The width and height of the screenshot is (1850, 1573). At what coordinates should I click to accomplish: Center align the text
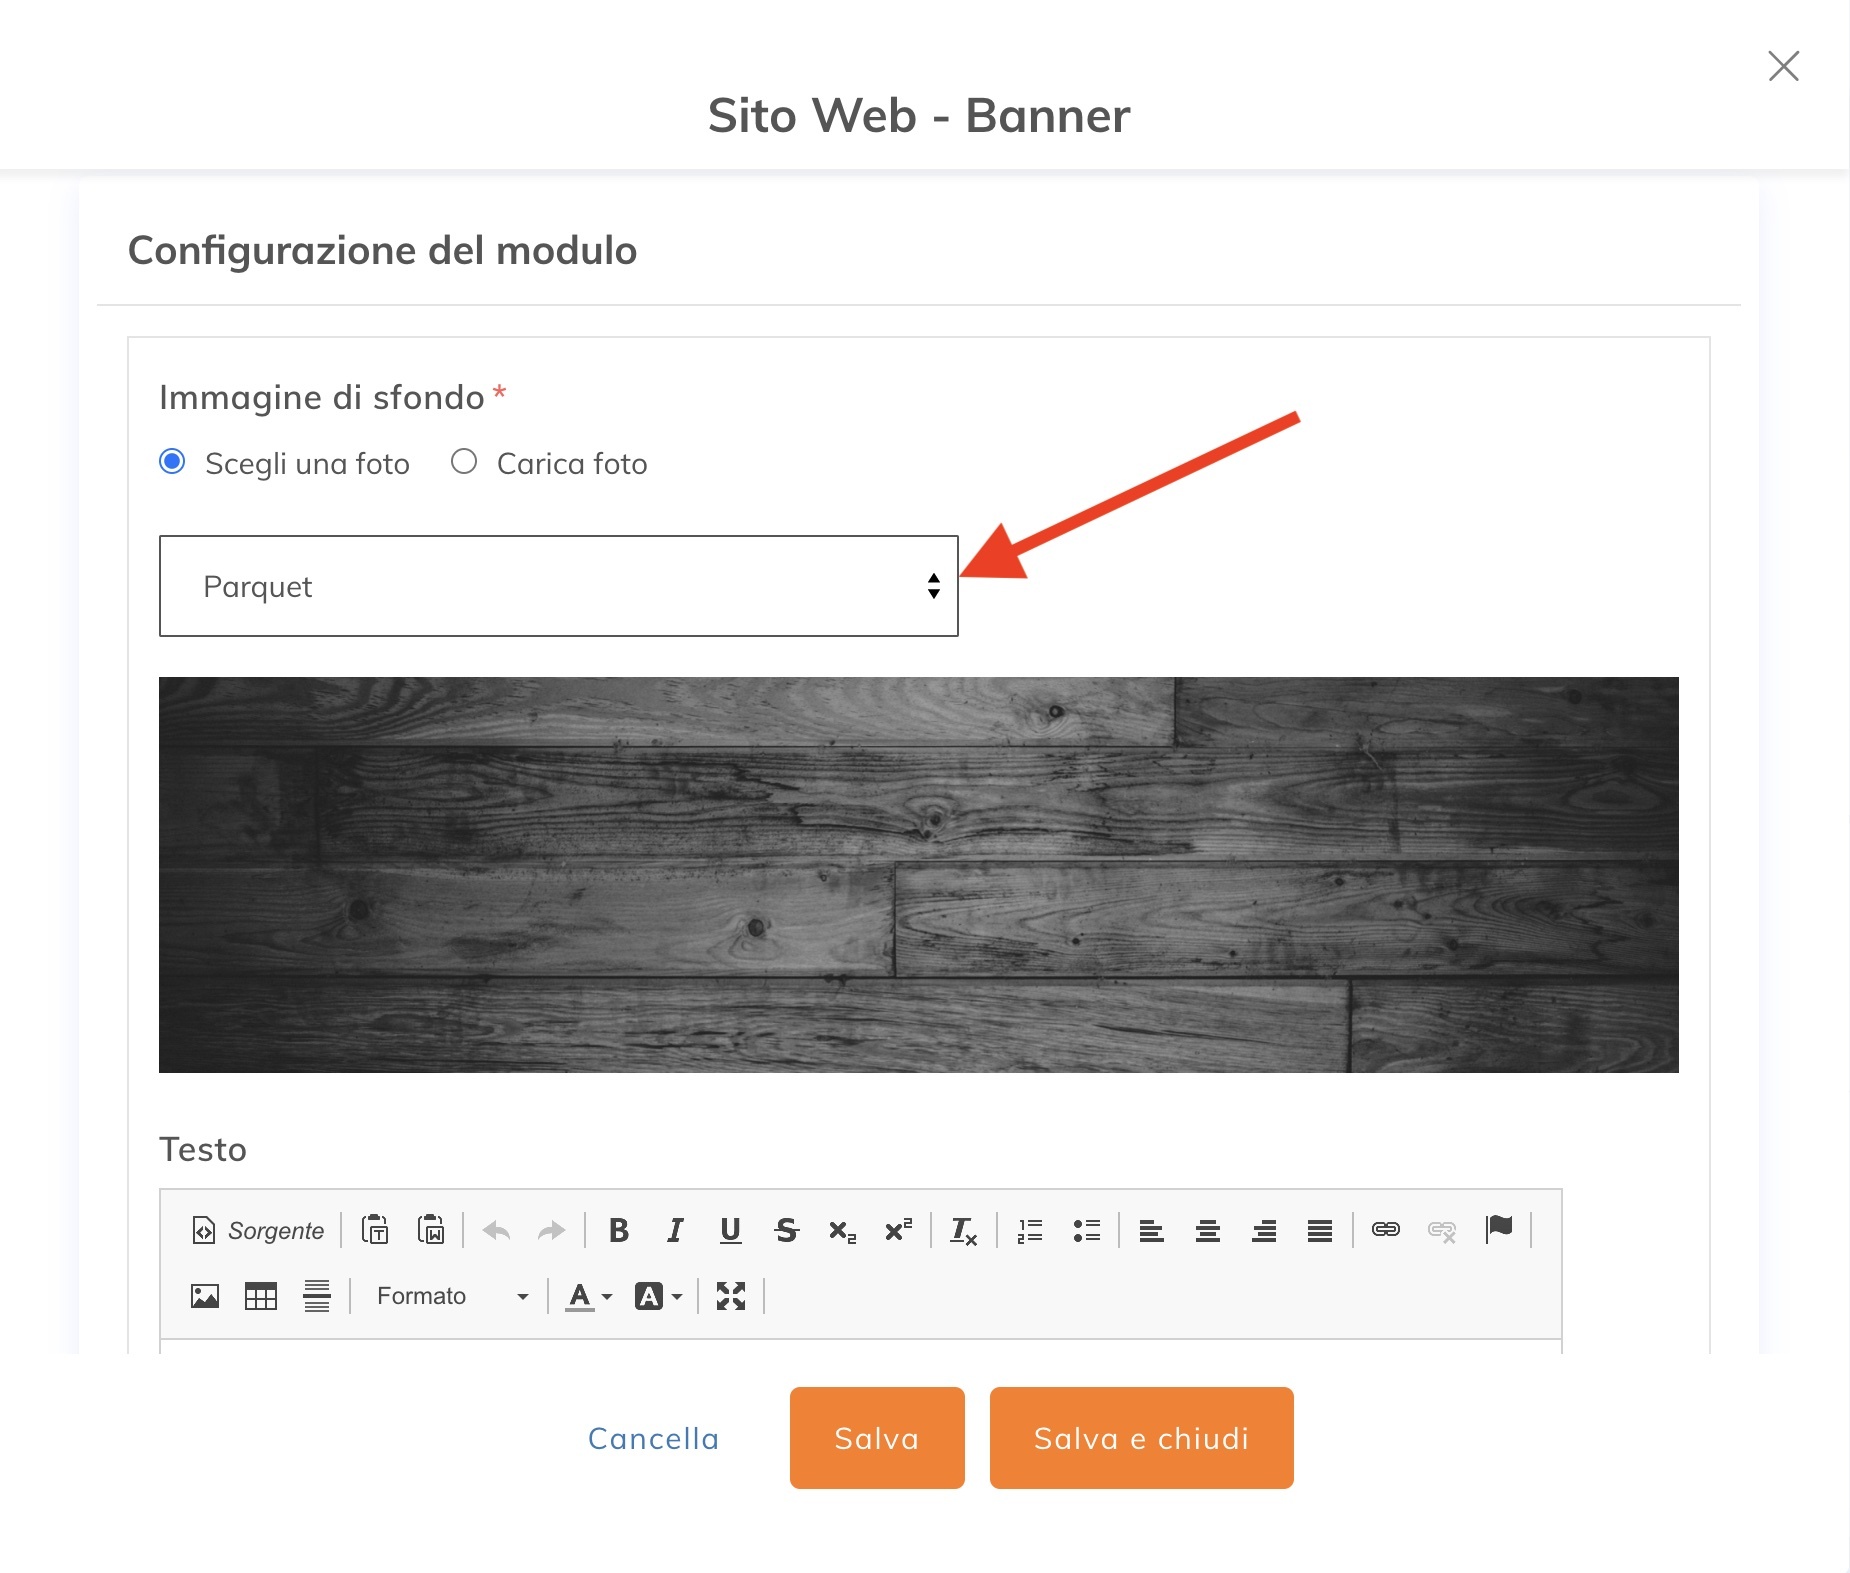(x=1208, y=1230)
